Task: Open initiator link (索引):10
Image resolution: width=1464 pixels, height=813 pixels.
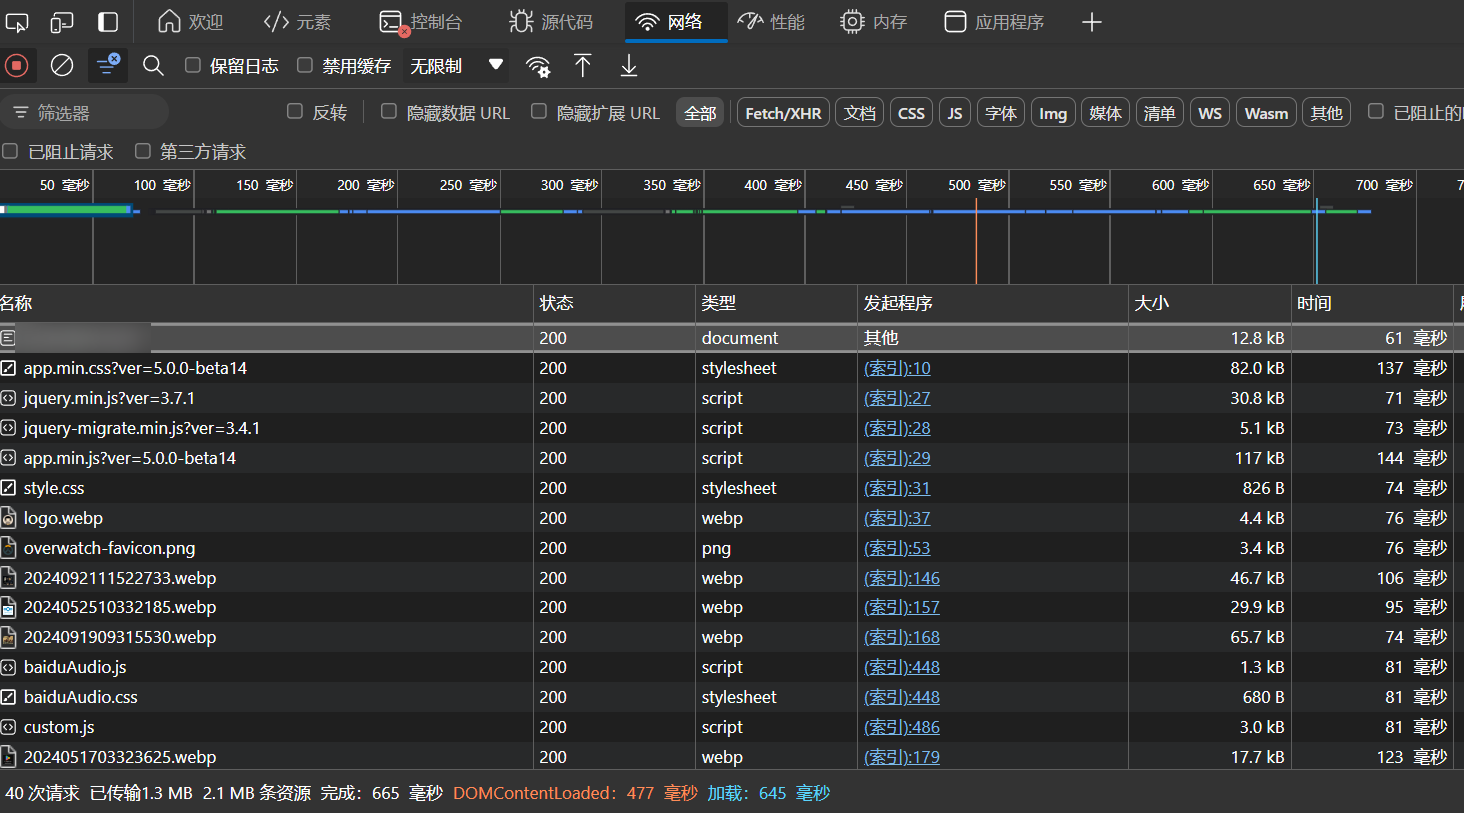Action: pyautogui.click(x=897, y=368)
